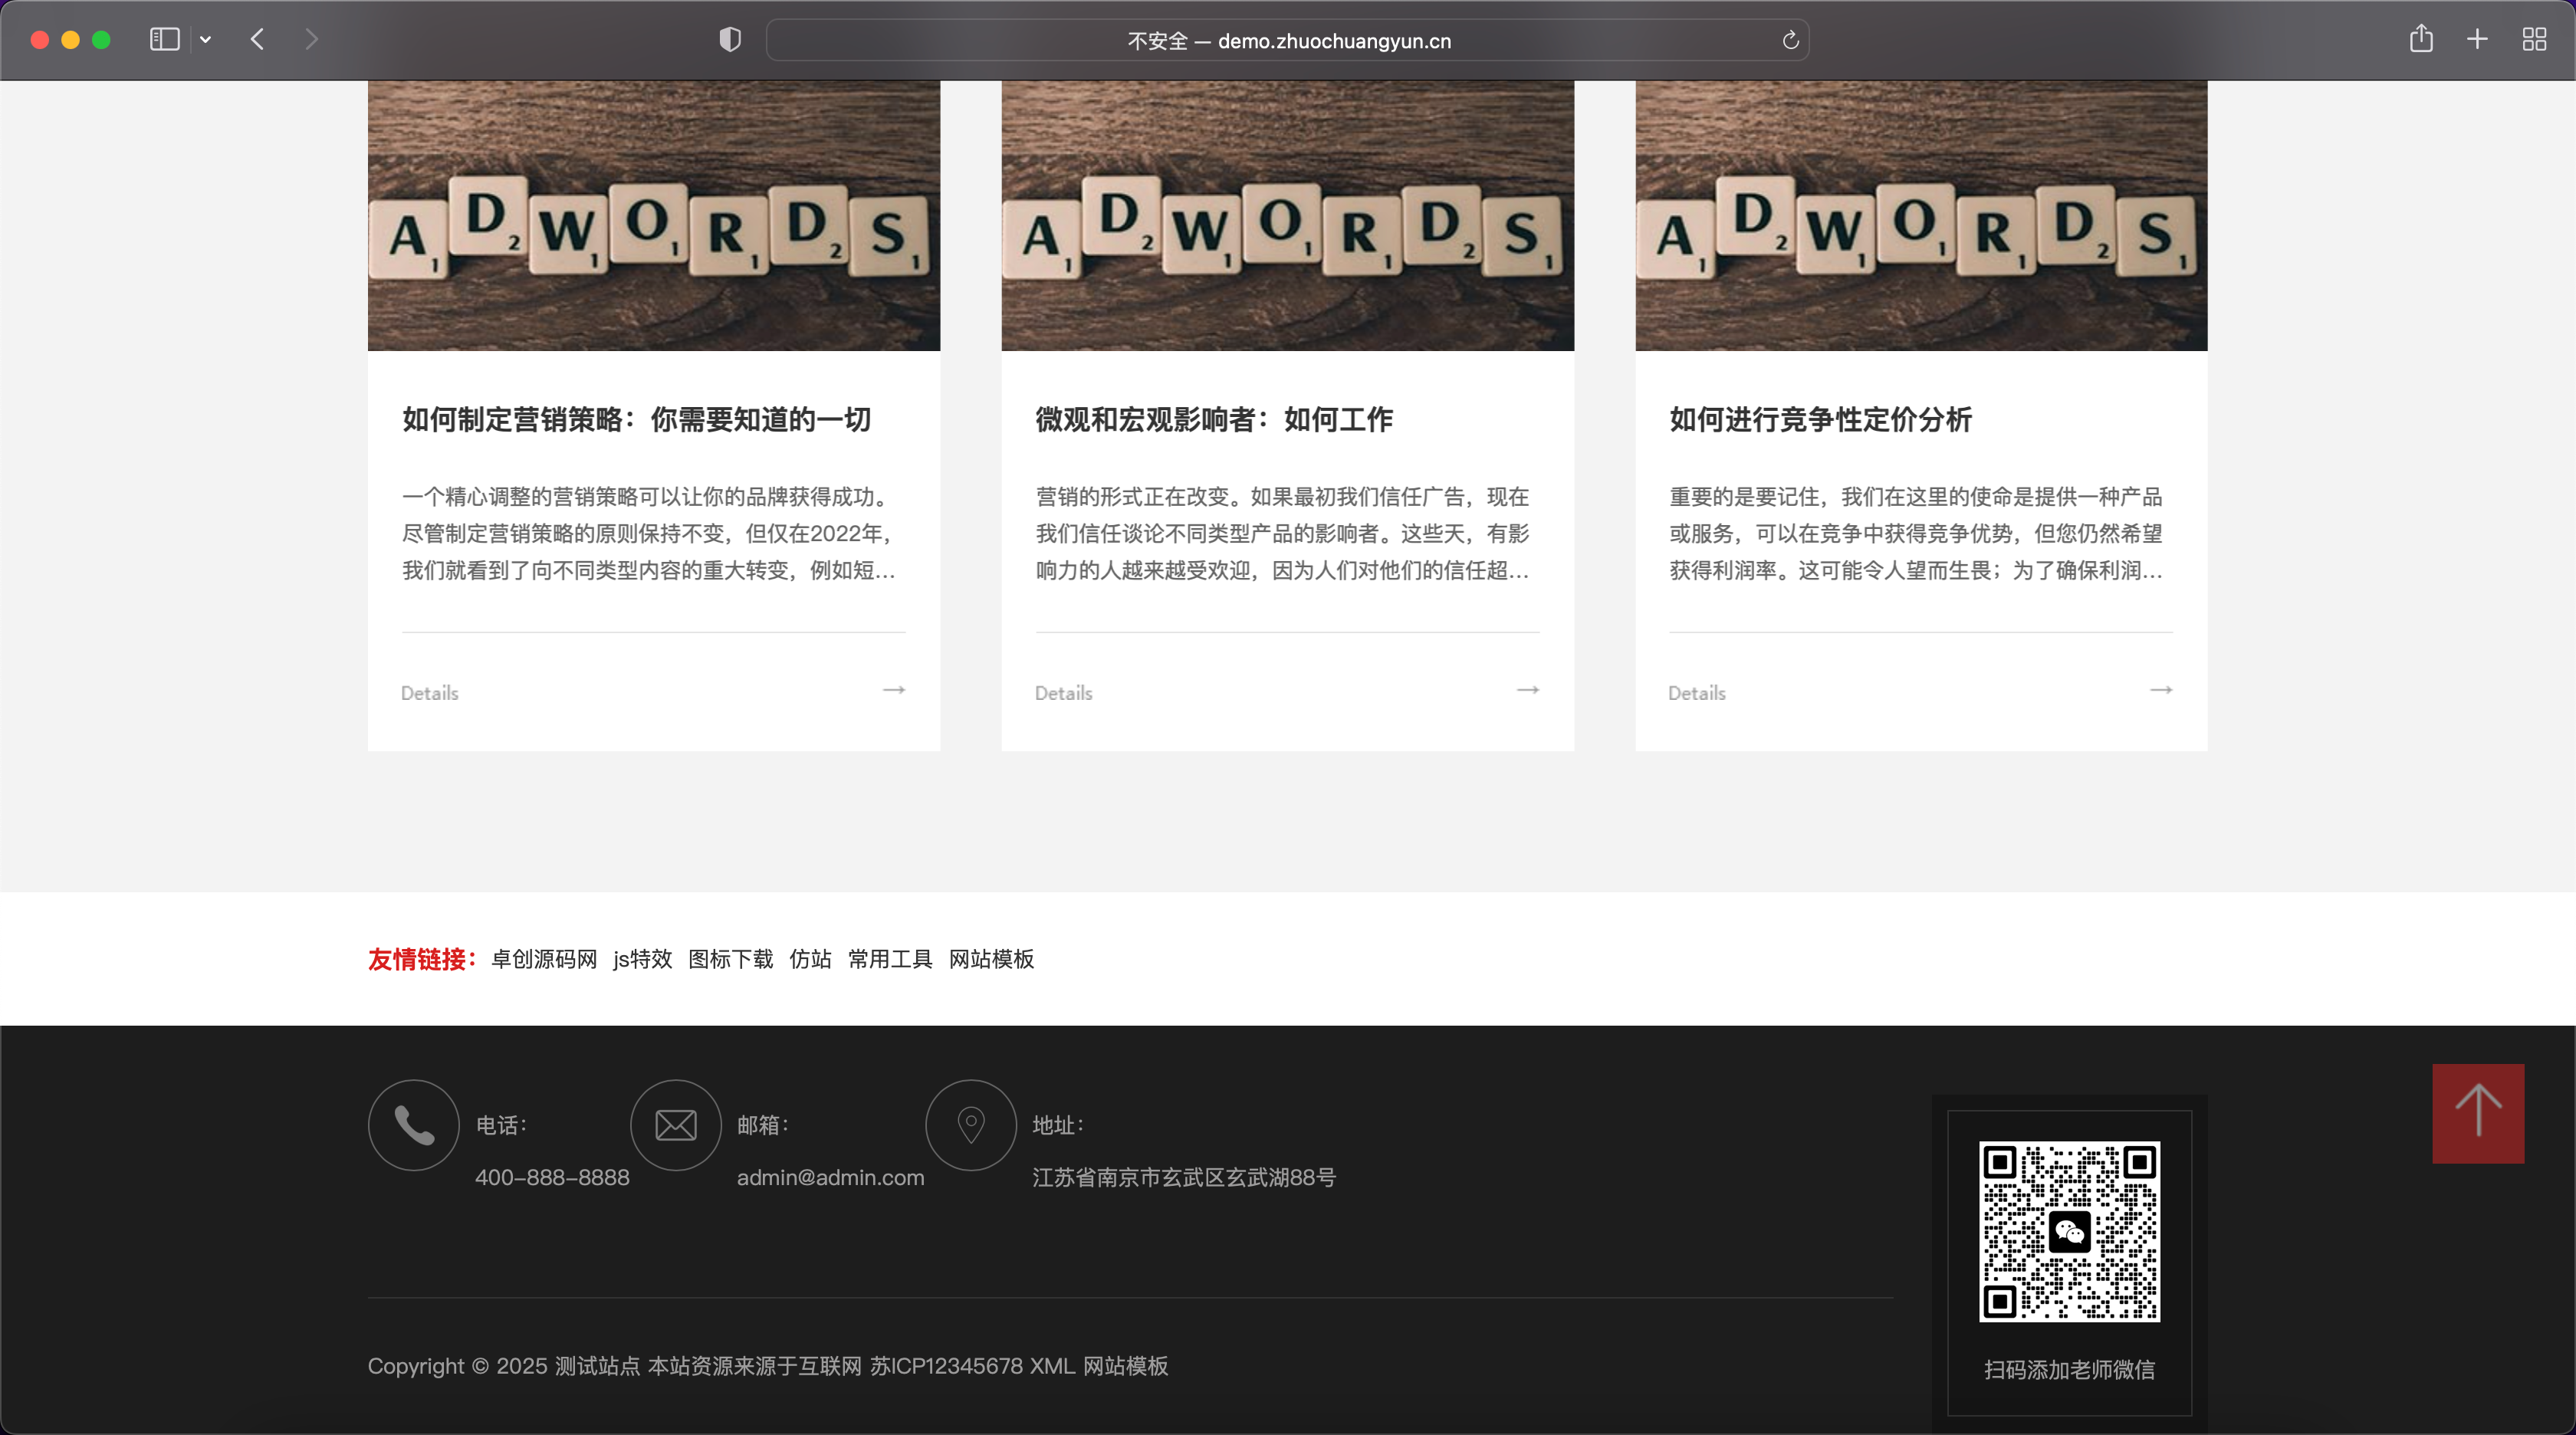
Task: Open the 图标下载 friendly link
Action: [731, 959]
